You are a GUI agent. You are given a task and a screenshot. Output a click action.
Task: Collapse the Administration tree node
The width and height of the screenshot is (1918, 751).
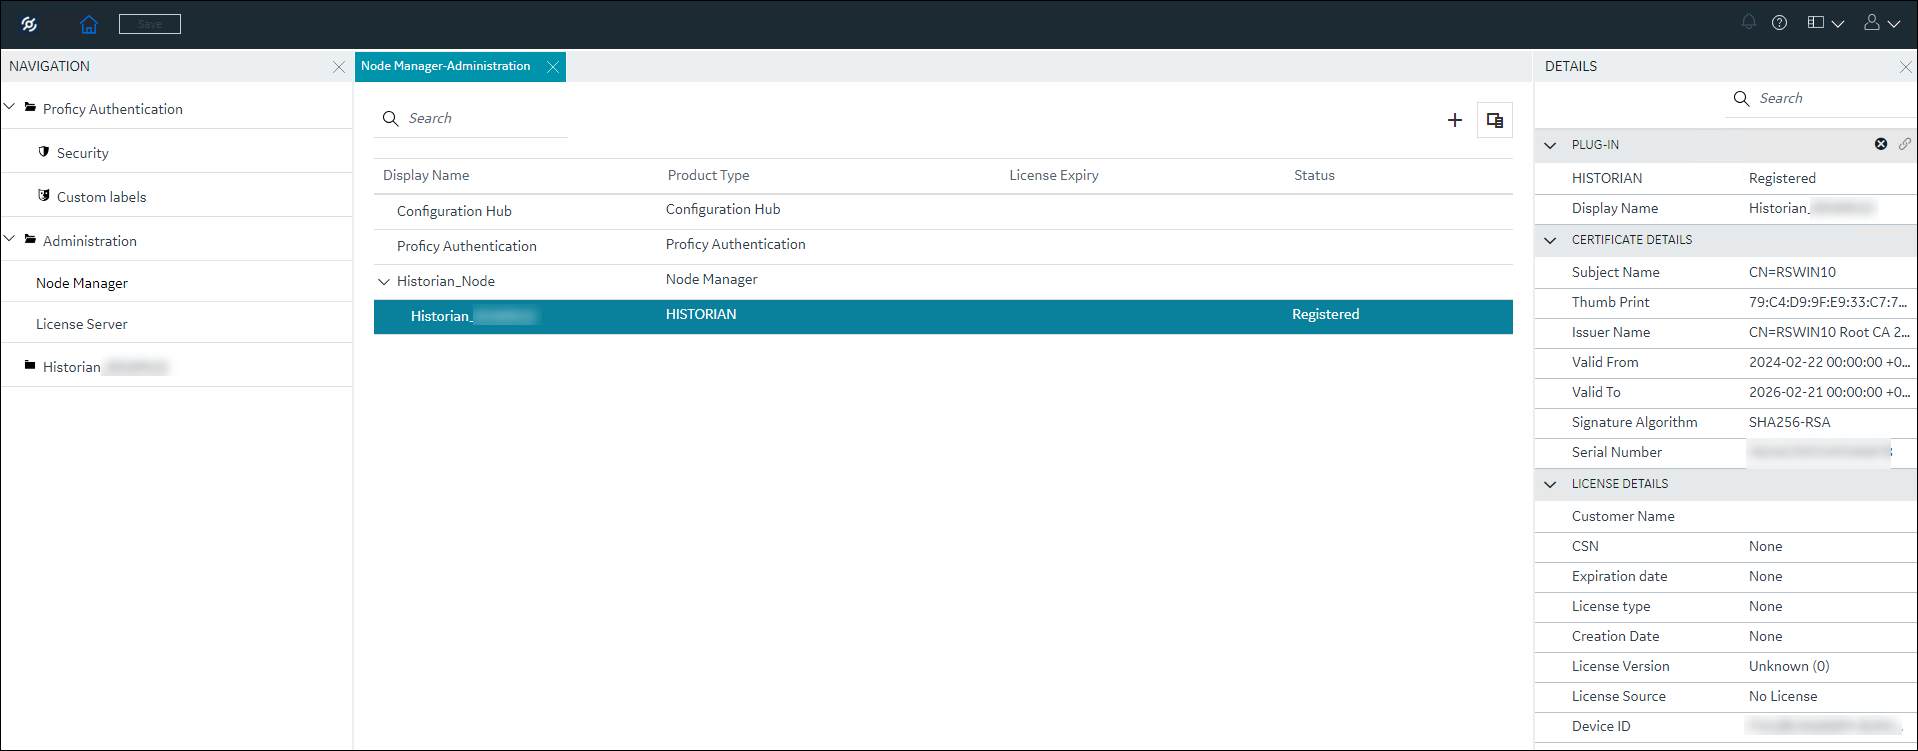(x=10, y=239)
